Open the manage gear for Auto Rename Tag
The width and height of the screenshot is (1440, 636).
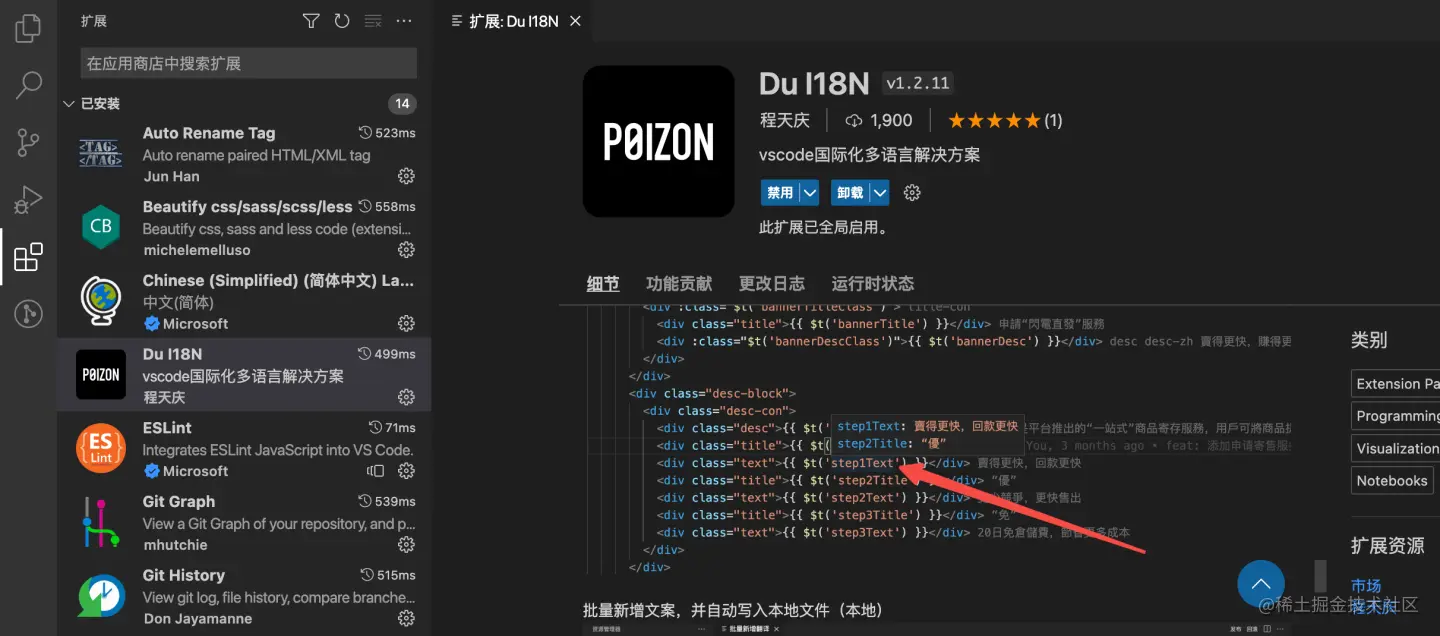click(406, 176)
